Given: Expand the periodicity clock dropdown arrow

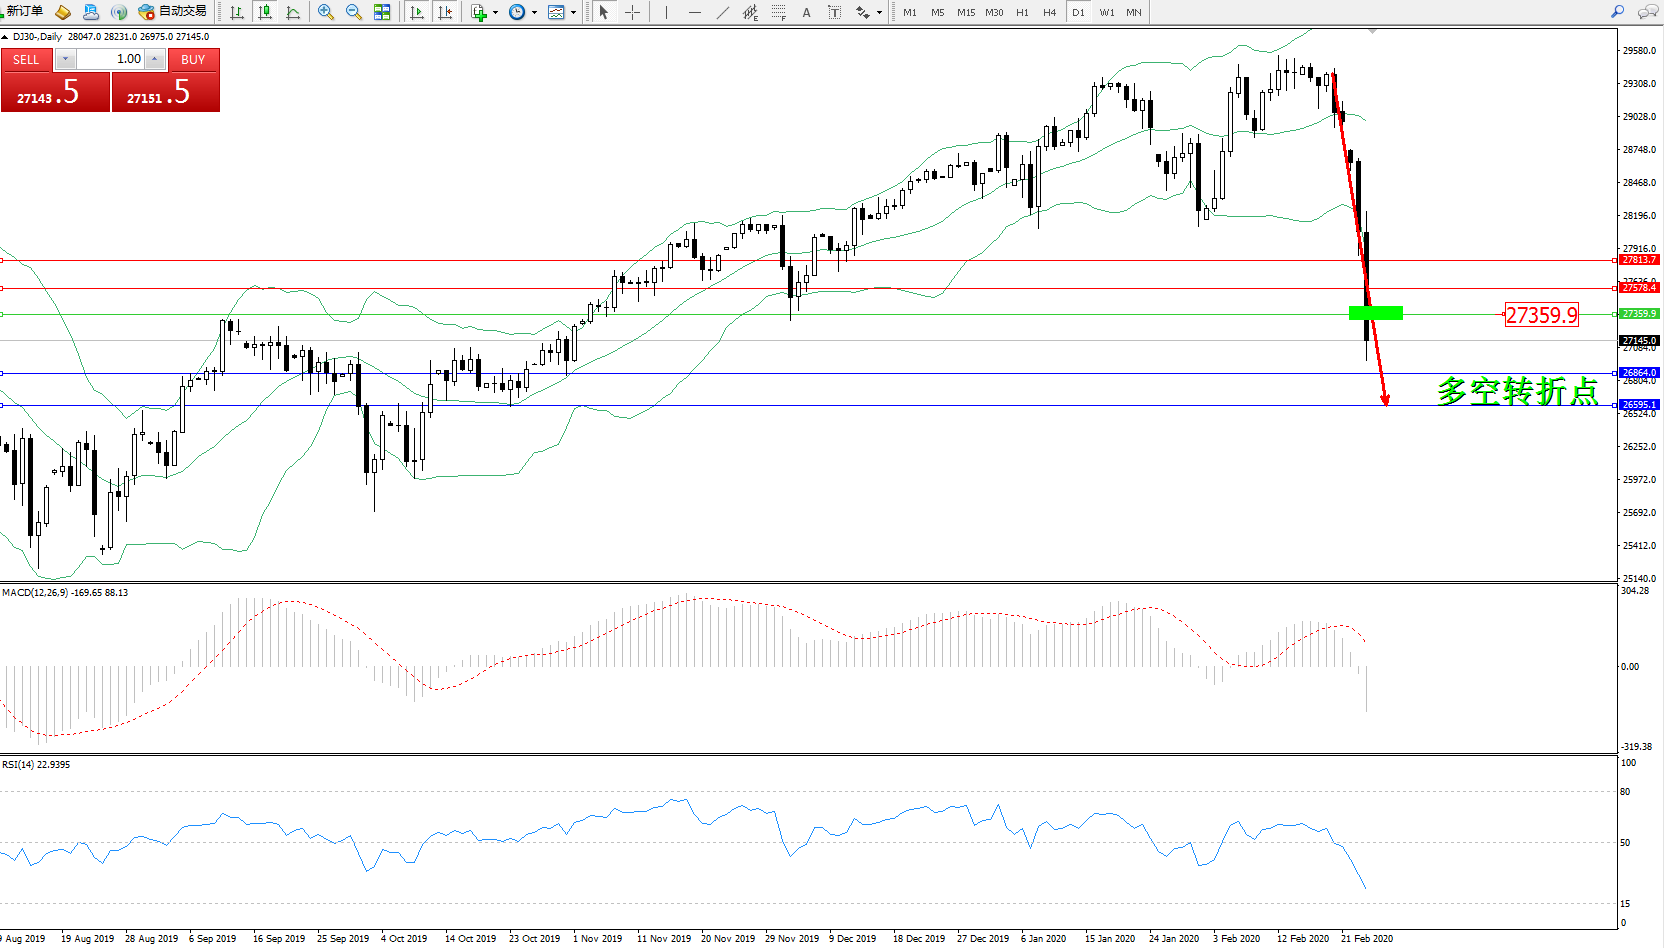Looking at the screenshot, I should 534,13.
